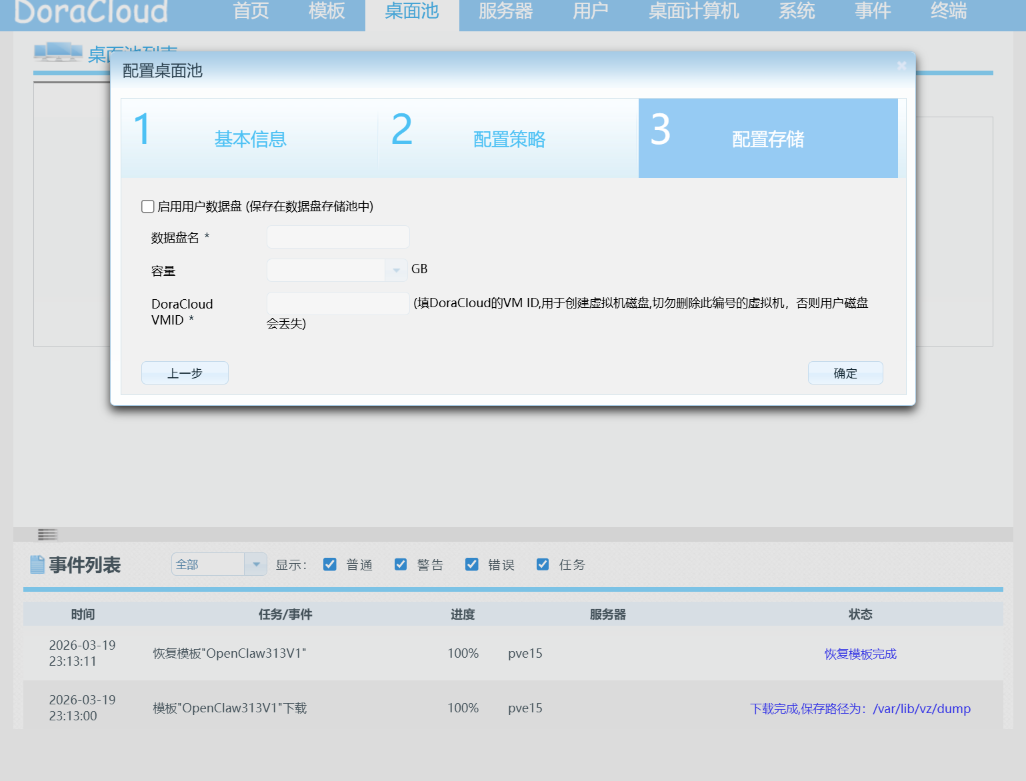Open the 终端 navigation tab
This screenshot has height=781, width=1026.
click(x=949, y=12)
